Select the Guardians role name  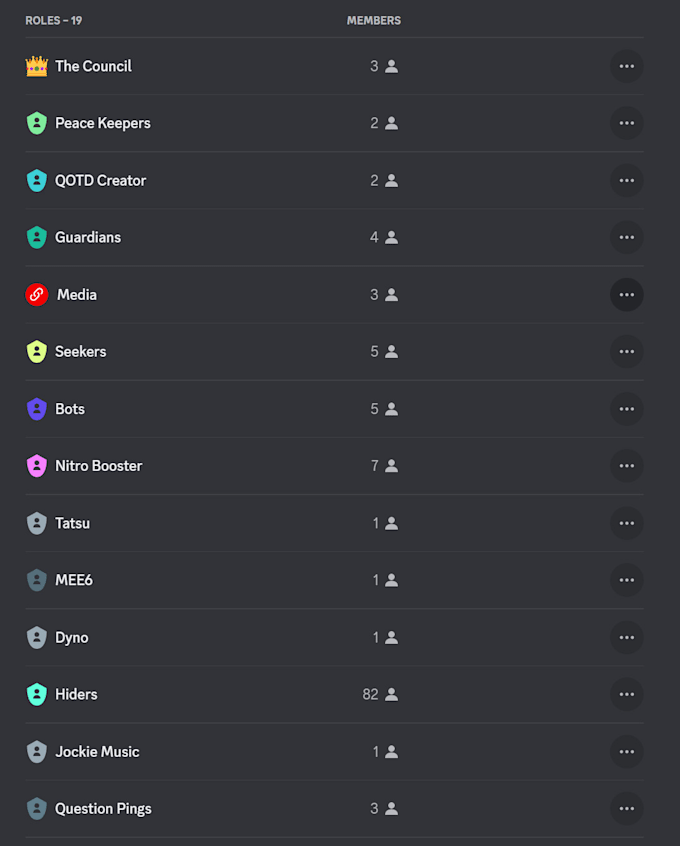click(88, 237)
